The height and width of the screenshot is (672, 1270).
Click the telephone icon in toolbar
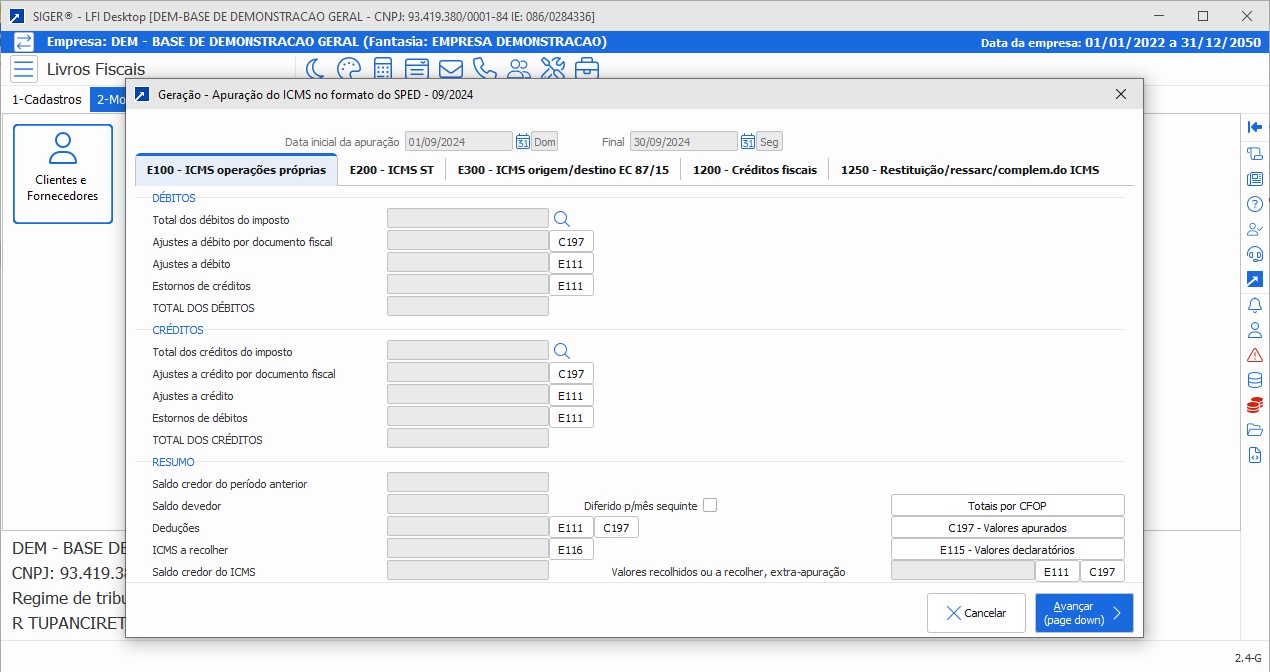pyautogui.click(x=484, y=69)
